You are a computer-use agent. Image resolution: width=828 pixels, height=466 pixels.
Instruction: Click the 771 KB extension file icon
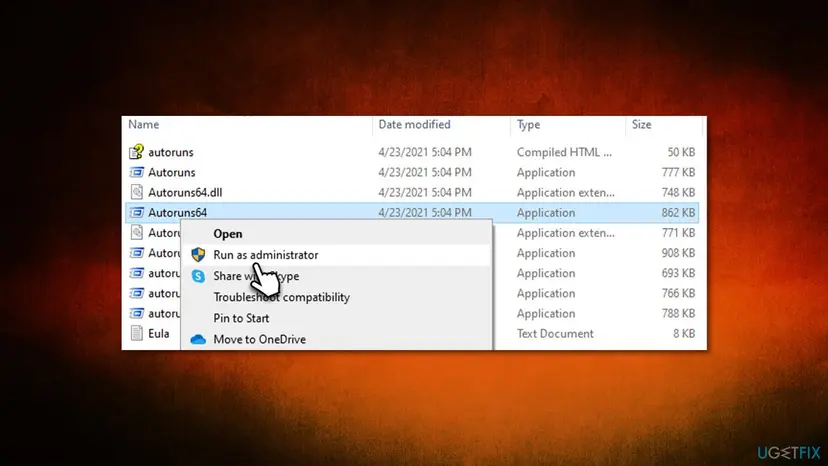[136, 232]
